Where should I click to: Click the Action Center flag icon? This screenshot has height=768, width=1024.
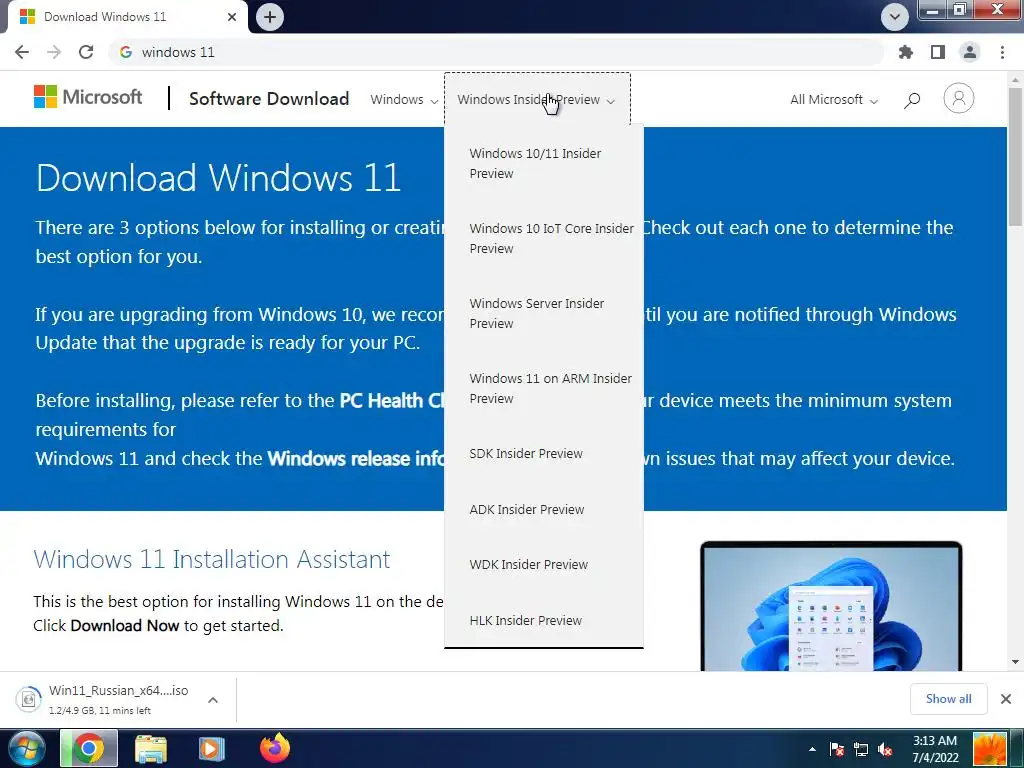click(837, 749)
